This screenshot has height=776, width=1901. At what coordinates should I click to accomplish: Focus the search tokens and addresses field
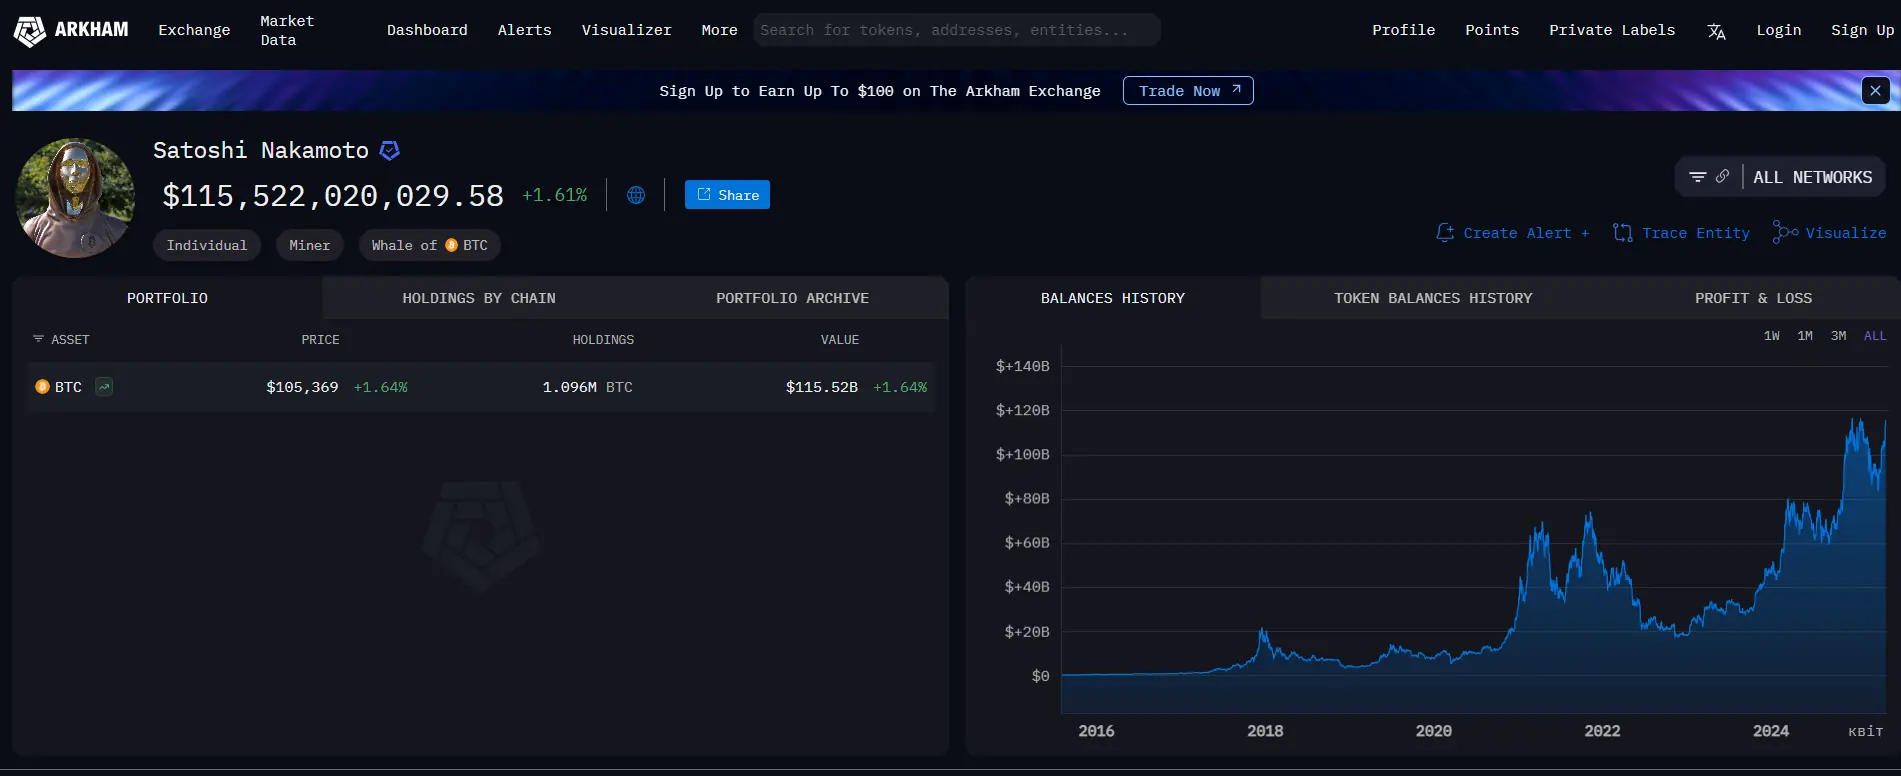[x=957, y=30]
